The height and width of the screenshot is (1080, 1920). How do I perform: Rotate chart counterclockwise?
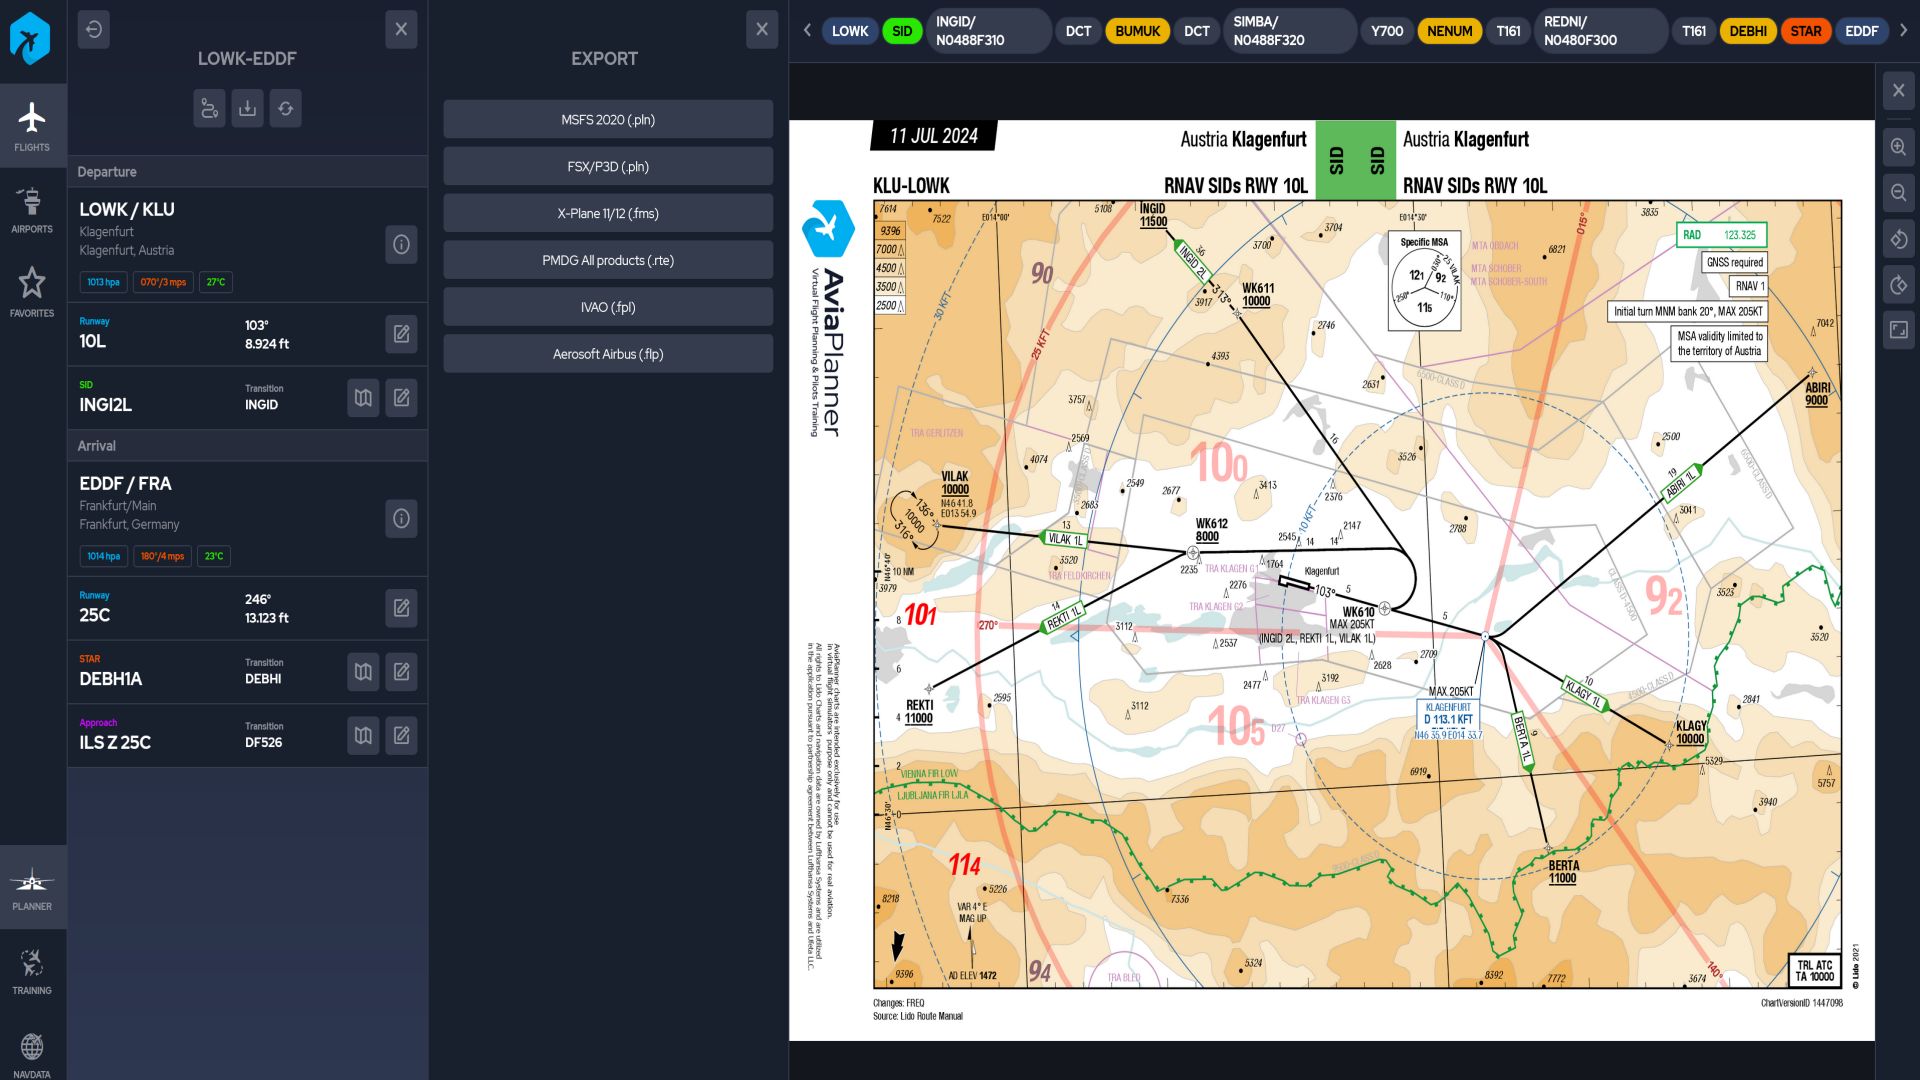pos(1899,239)
